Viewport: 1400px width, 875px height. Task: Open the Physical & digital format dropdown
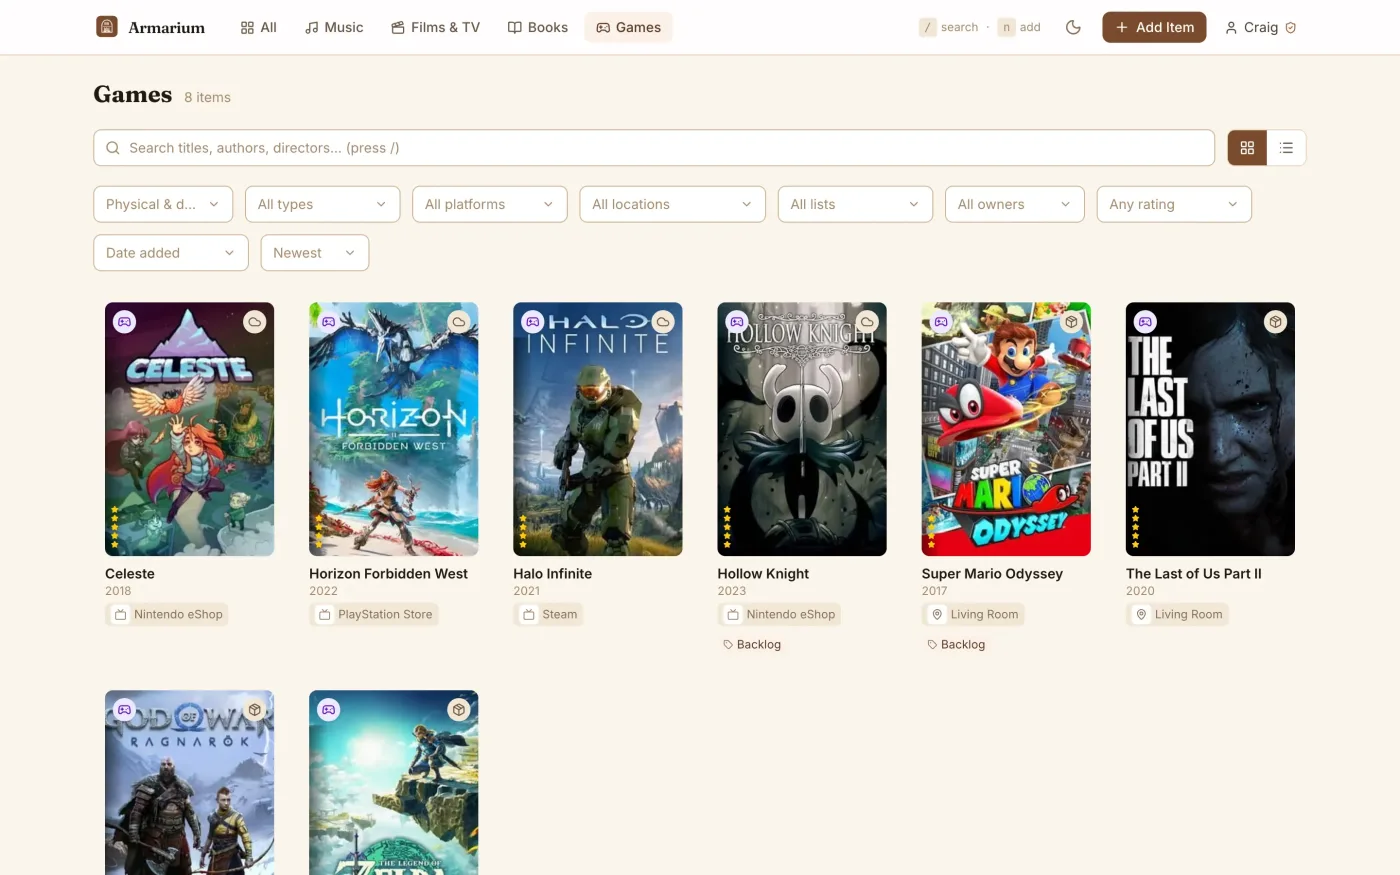[163, 204]
